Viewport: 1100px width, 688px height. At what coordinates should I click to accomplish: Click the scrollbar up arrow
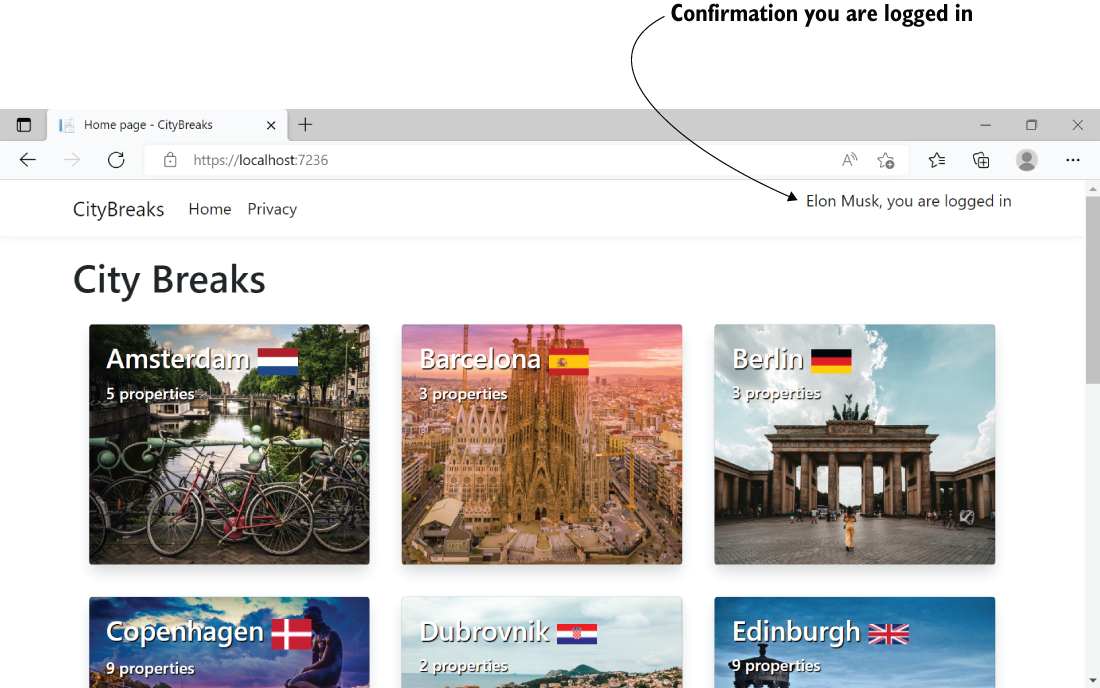tap(1092, 189)
